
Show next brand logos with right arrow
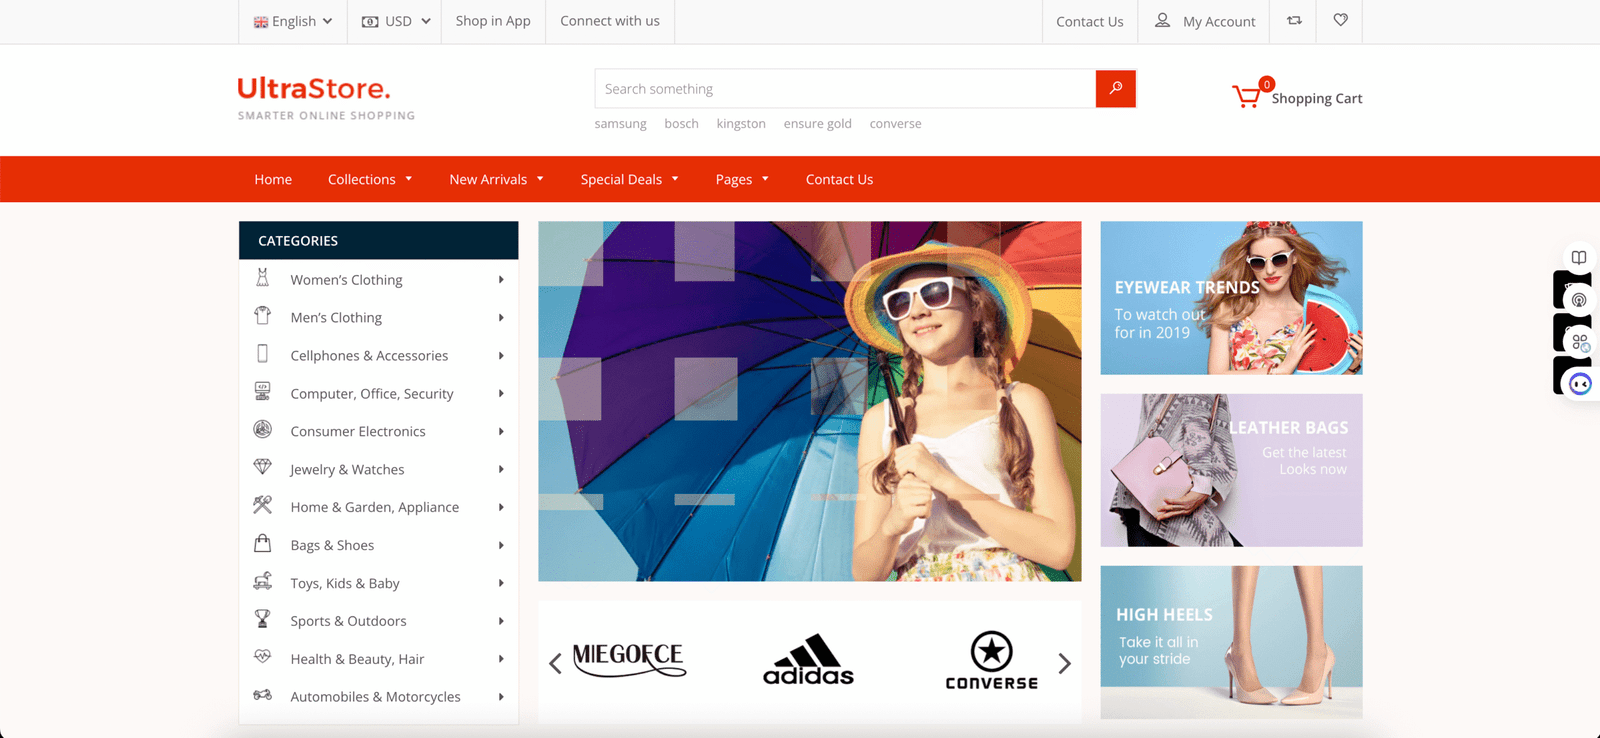coord(1064,663)
